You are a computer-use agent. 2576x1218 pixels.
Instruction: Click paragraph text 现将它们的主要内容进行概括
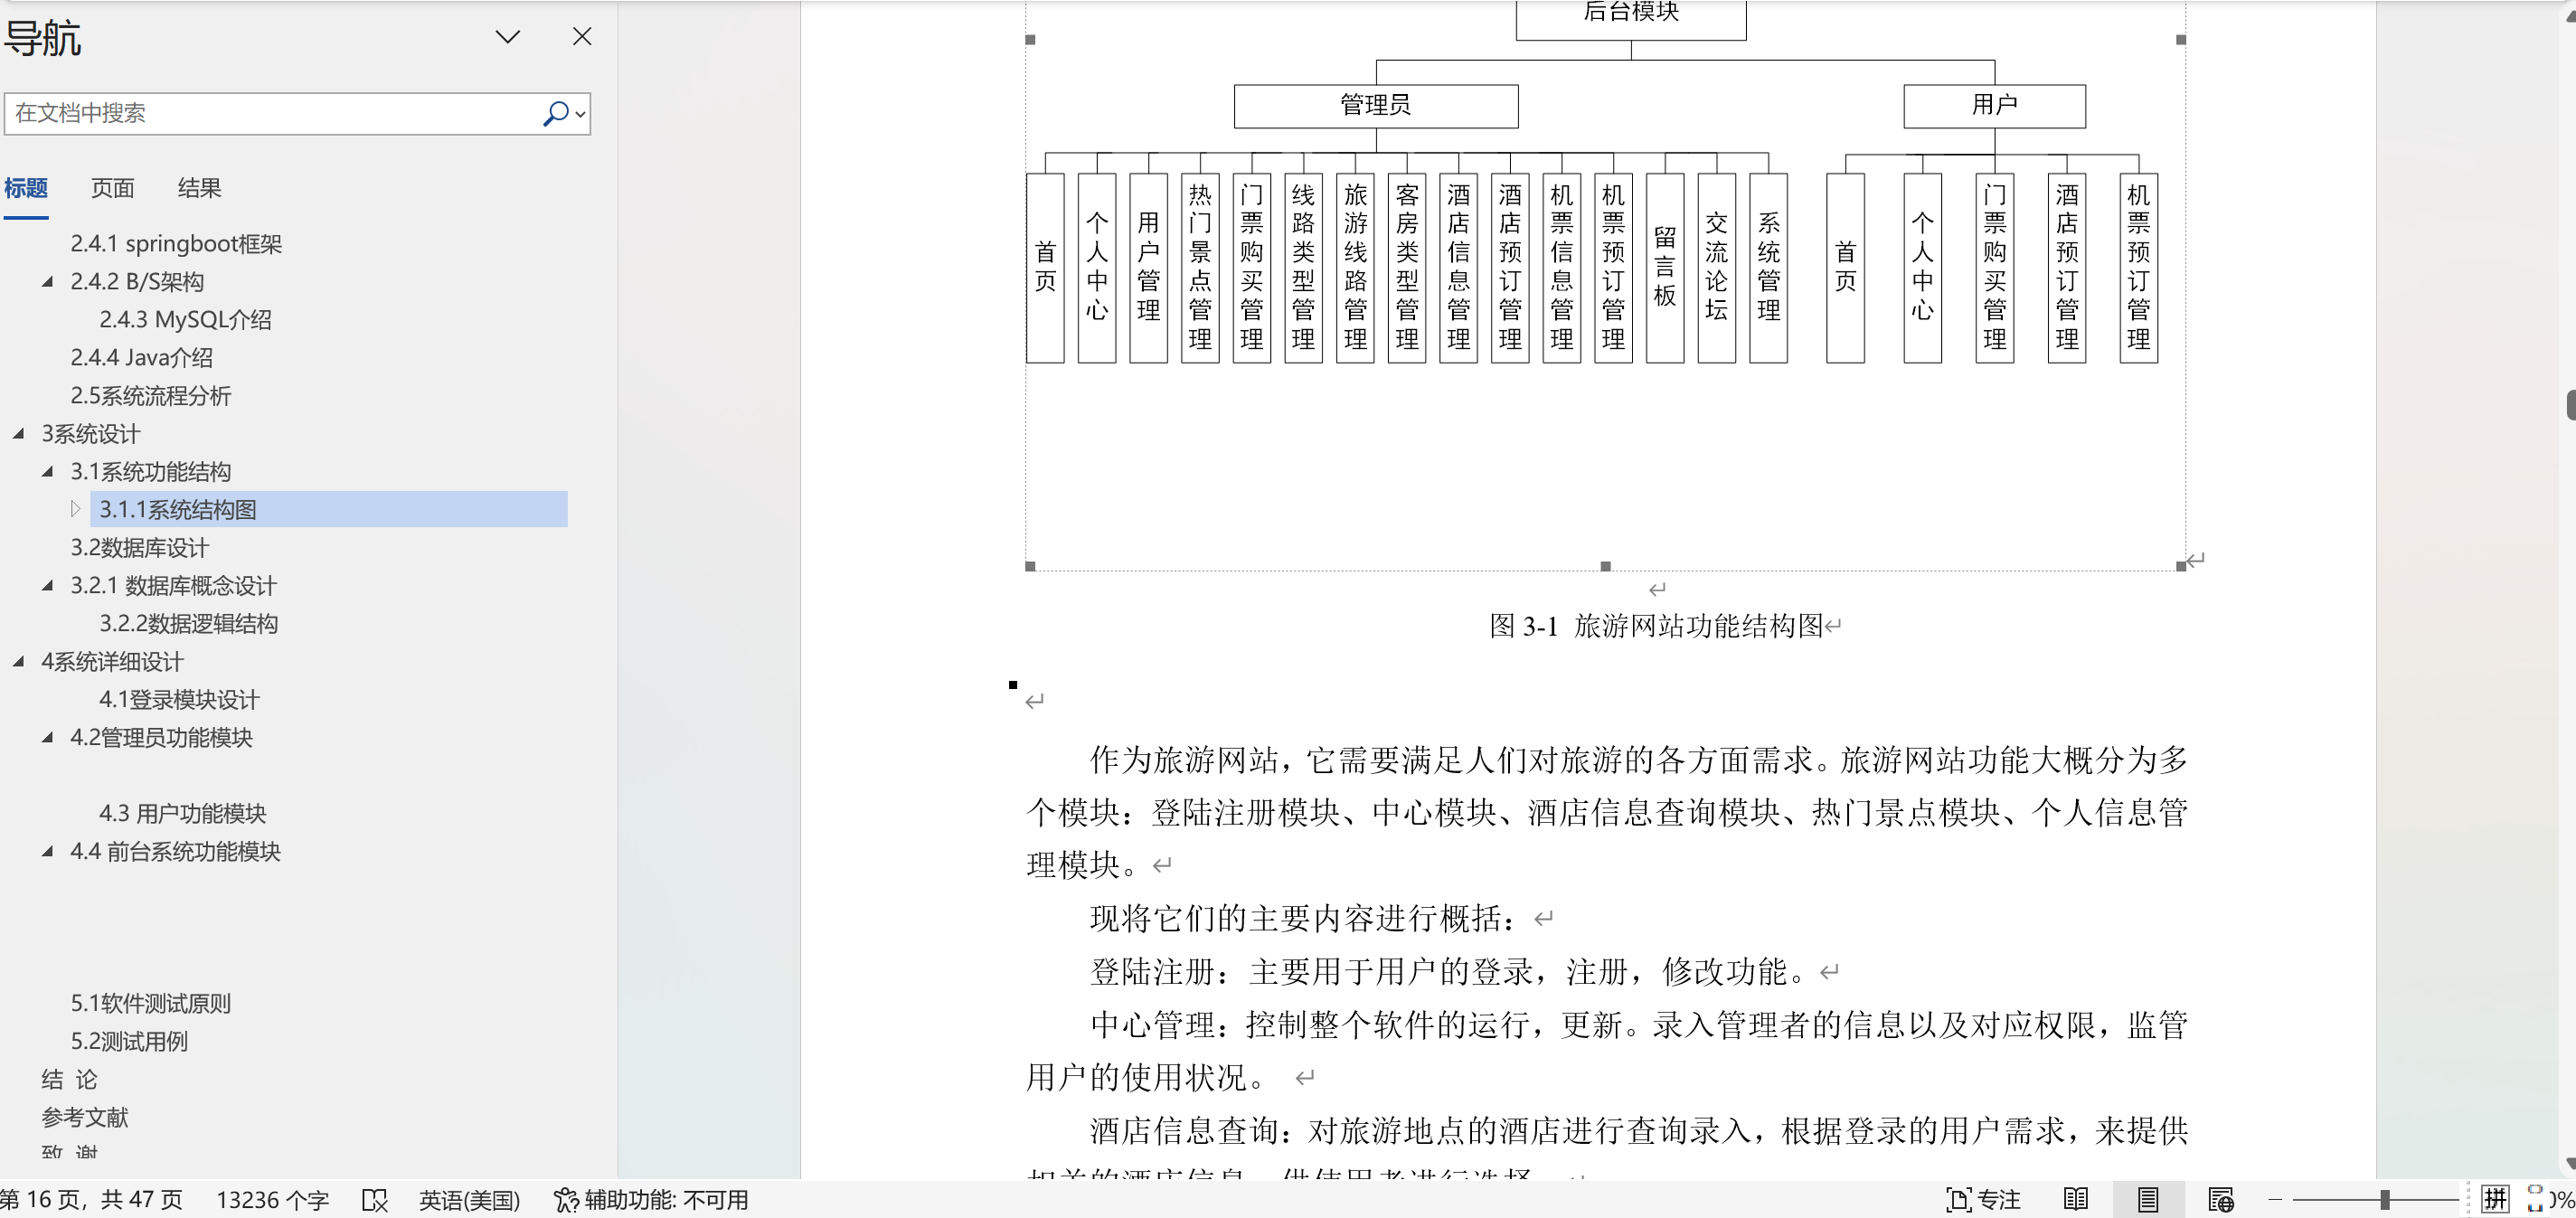[1302, 918]
